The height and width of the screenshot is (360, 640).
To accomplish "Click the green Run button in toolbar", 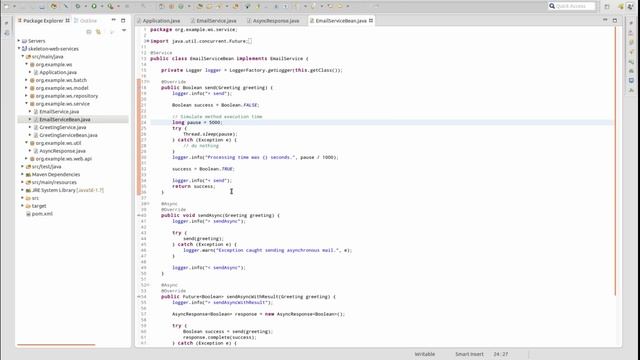I will point(94,6).
